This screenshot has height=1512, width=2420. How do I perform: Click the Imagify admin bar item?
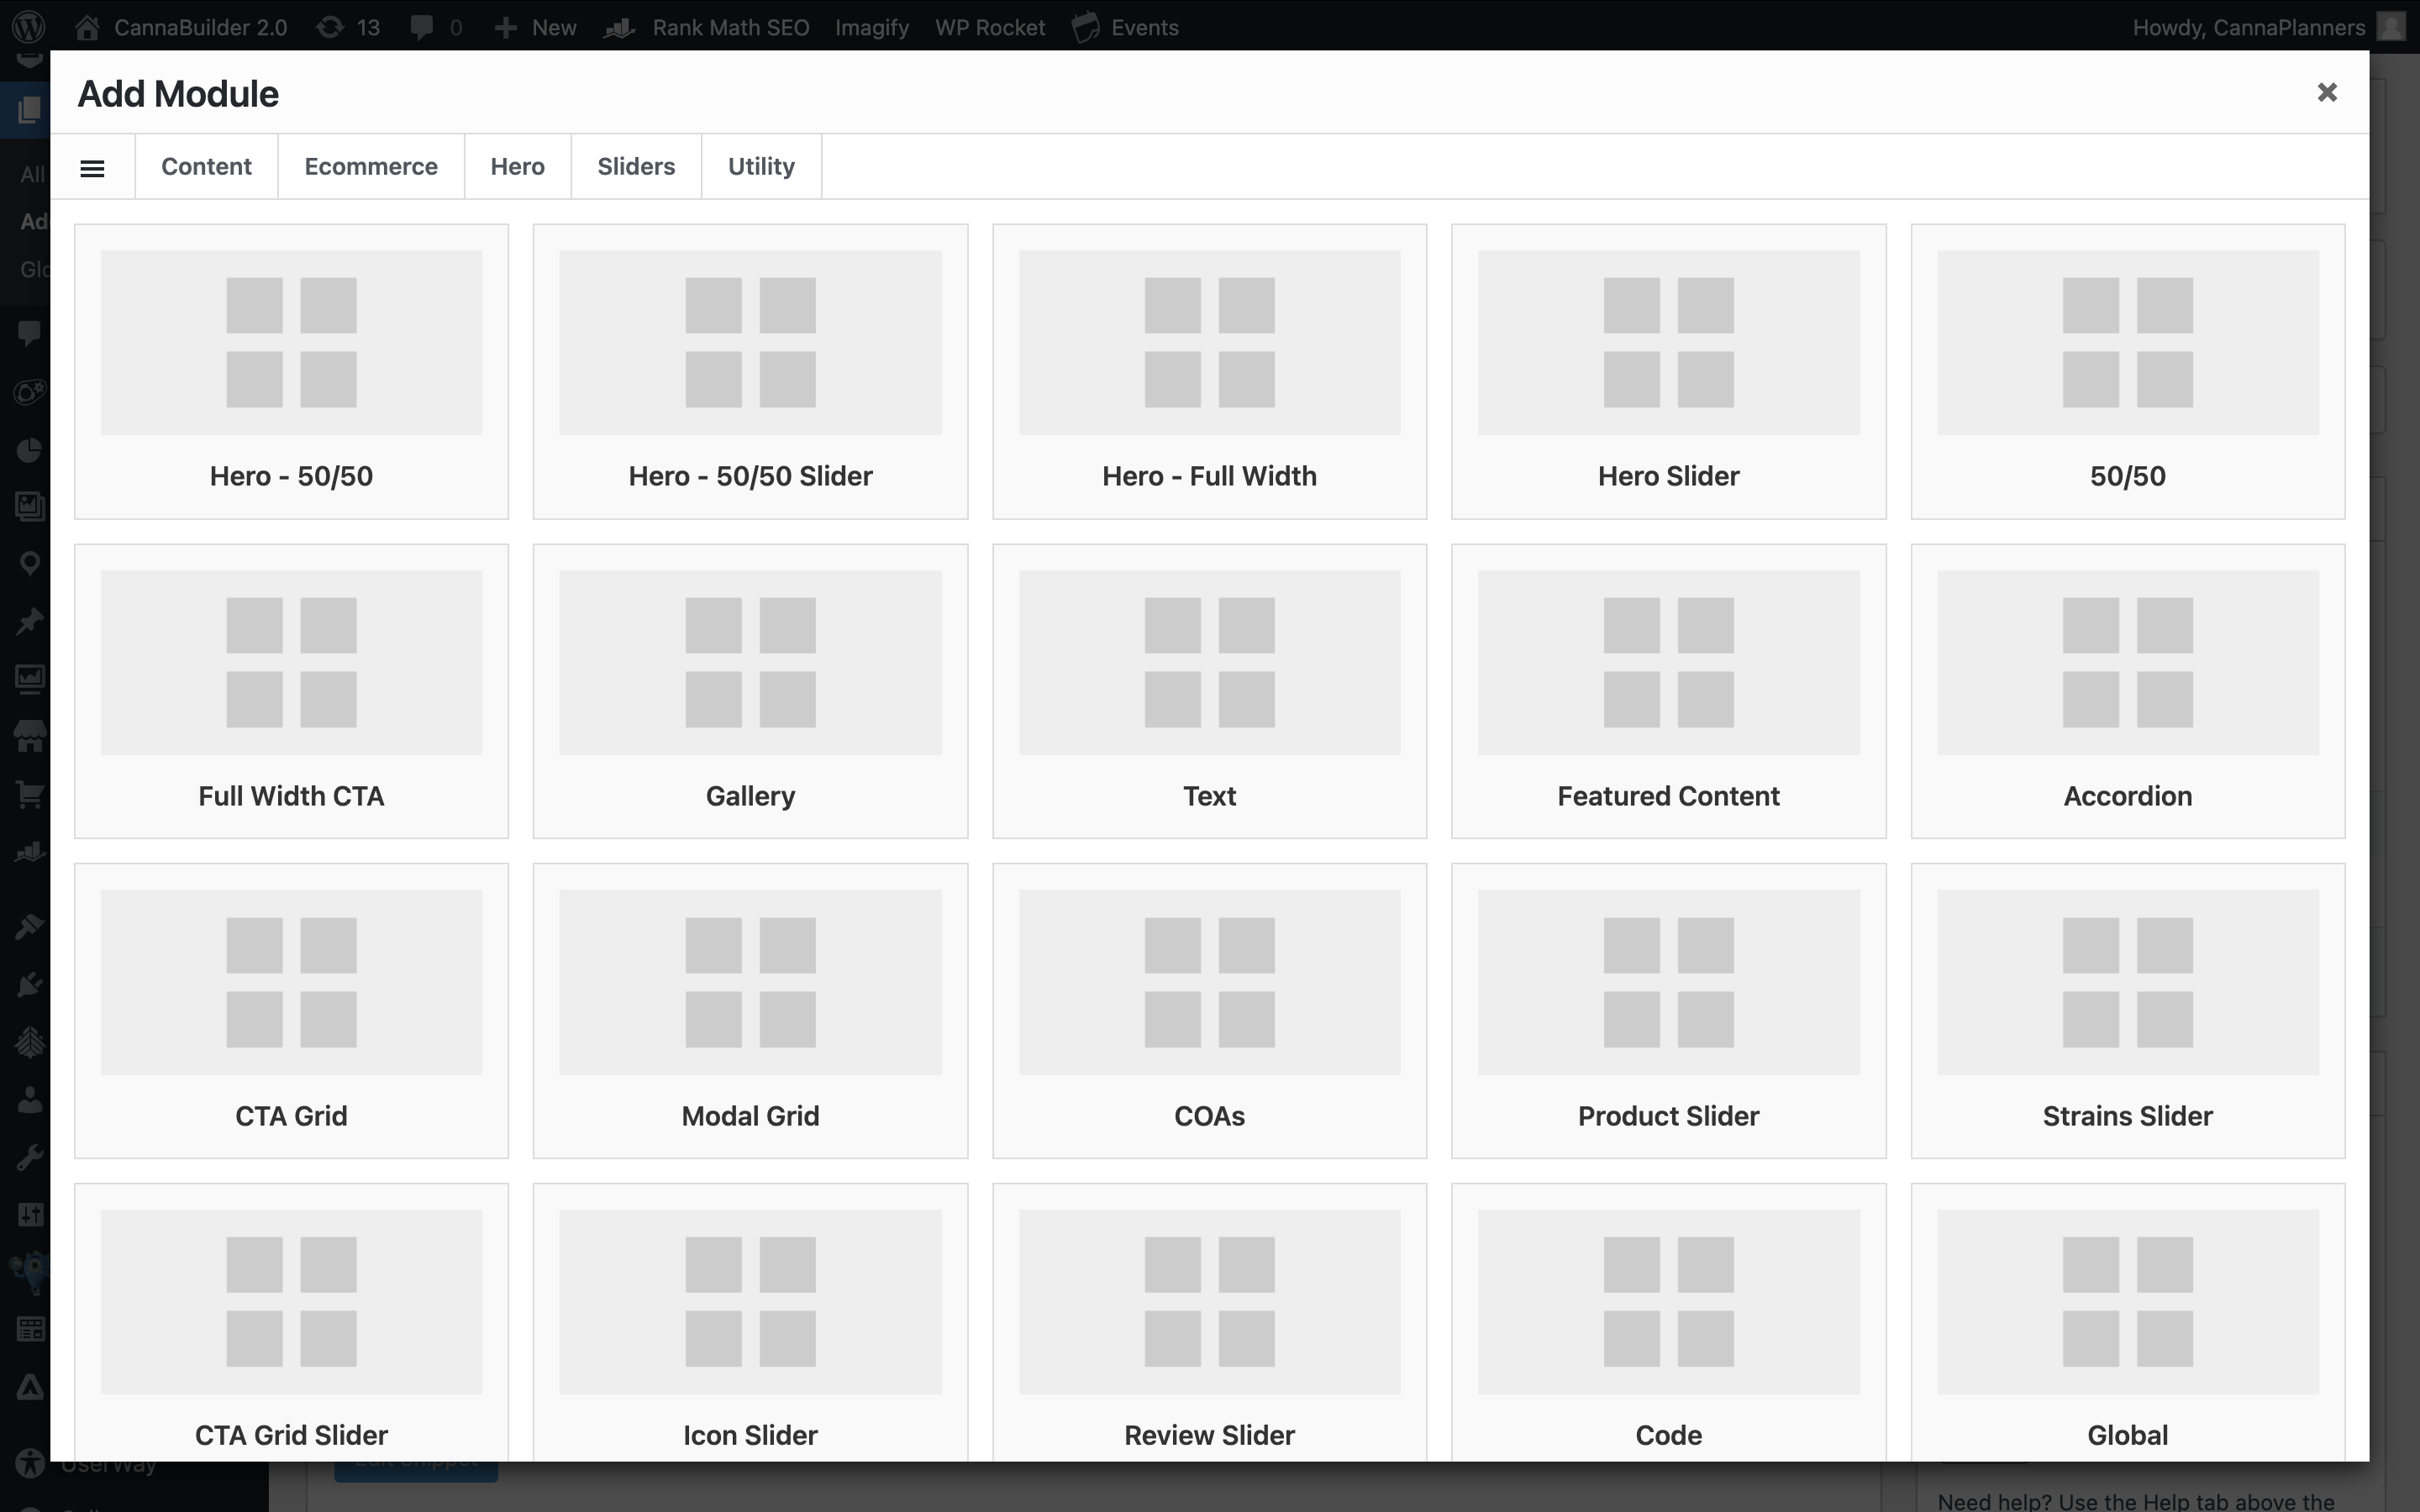pos(871,27)
